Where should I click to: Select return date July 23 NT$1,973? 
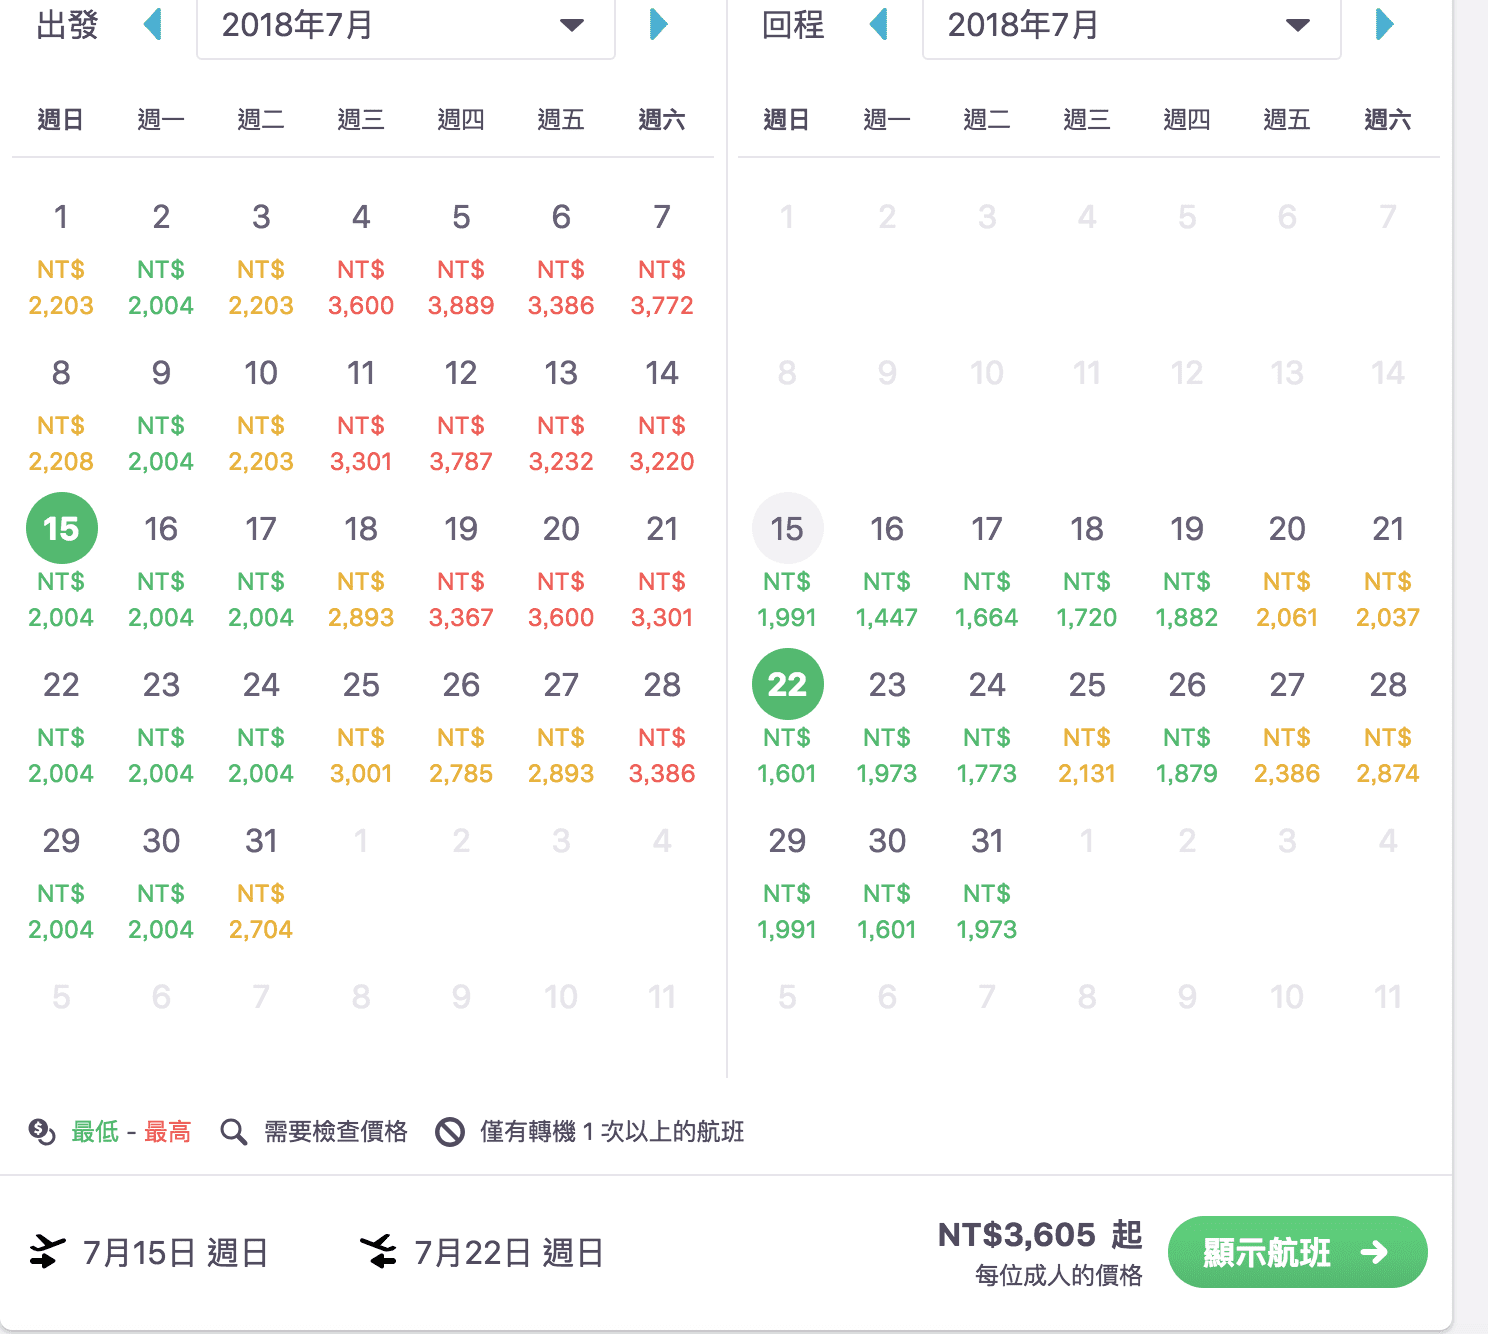coord(887,728)
